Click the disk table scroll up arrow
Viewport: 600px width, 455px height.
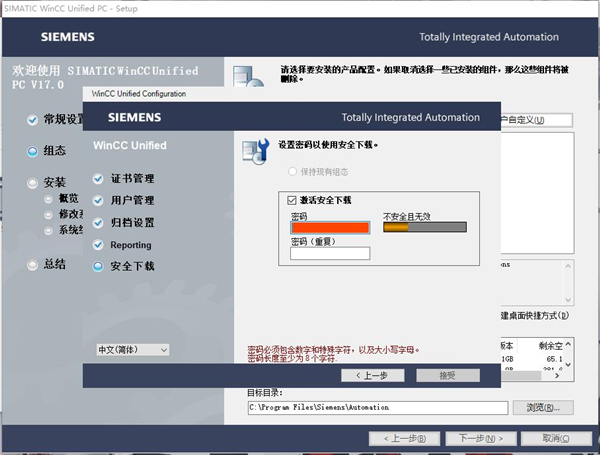click(568, 344)
